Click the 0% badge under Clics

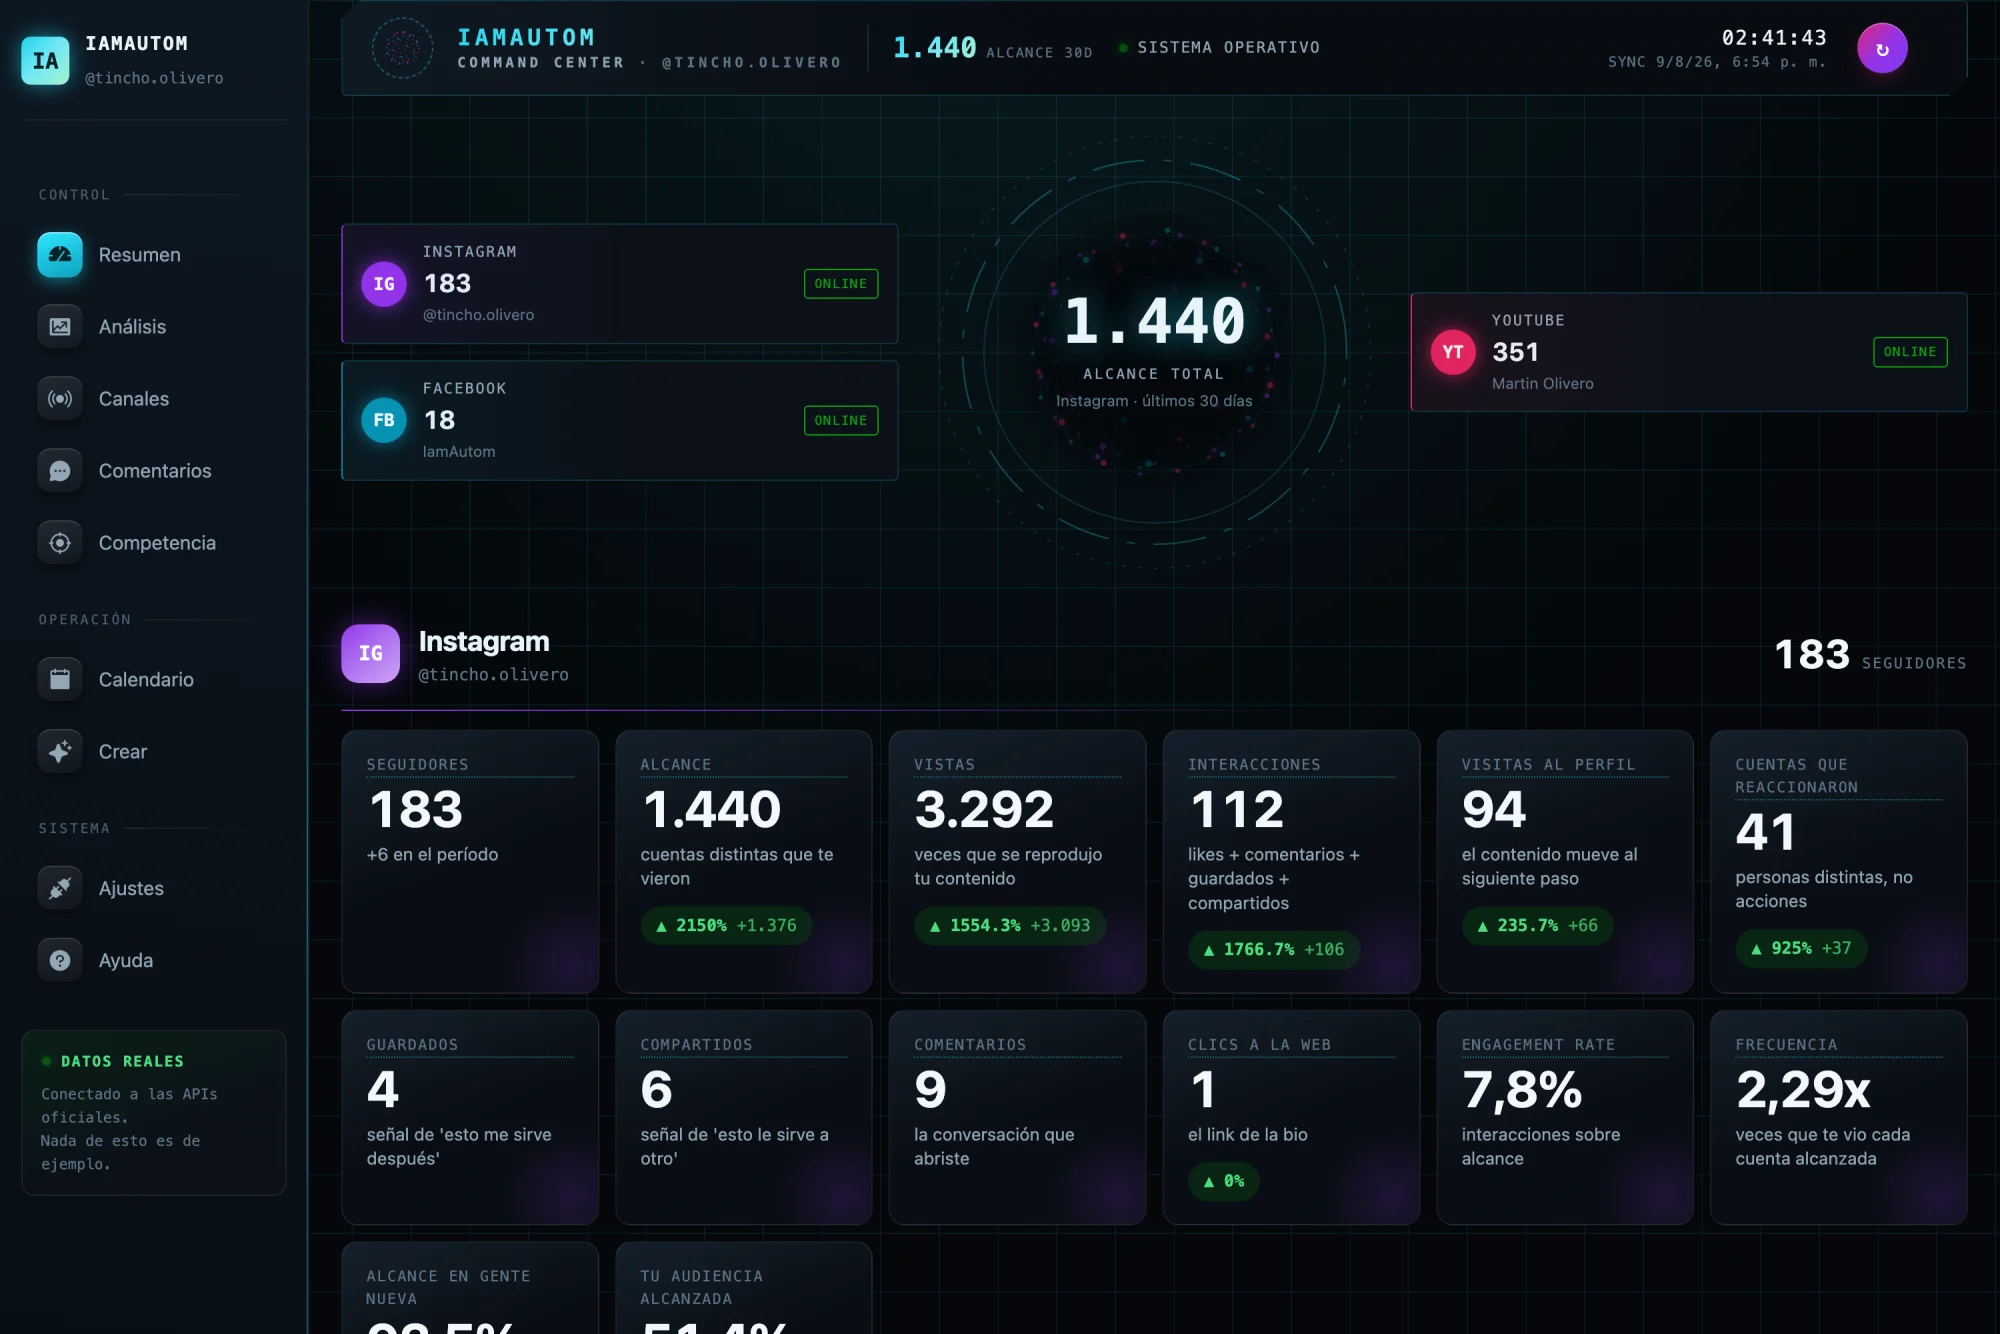1224,1182
